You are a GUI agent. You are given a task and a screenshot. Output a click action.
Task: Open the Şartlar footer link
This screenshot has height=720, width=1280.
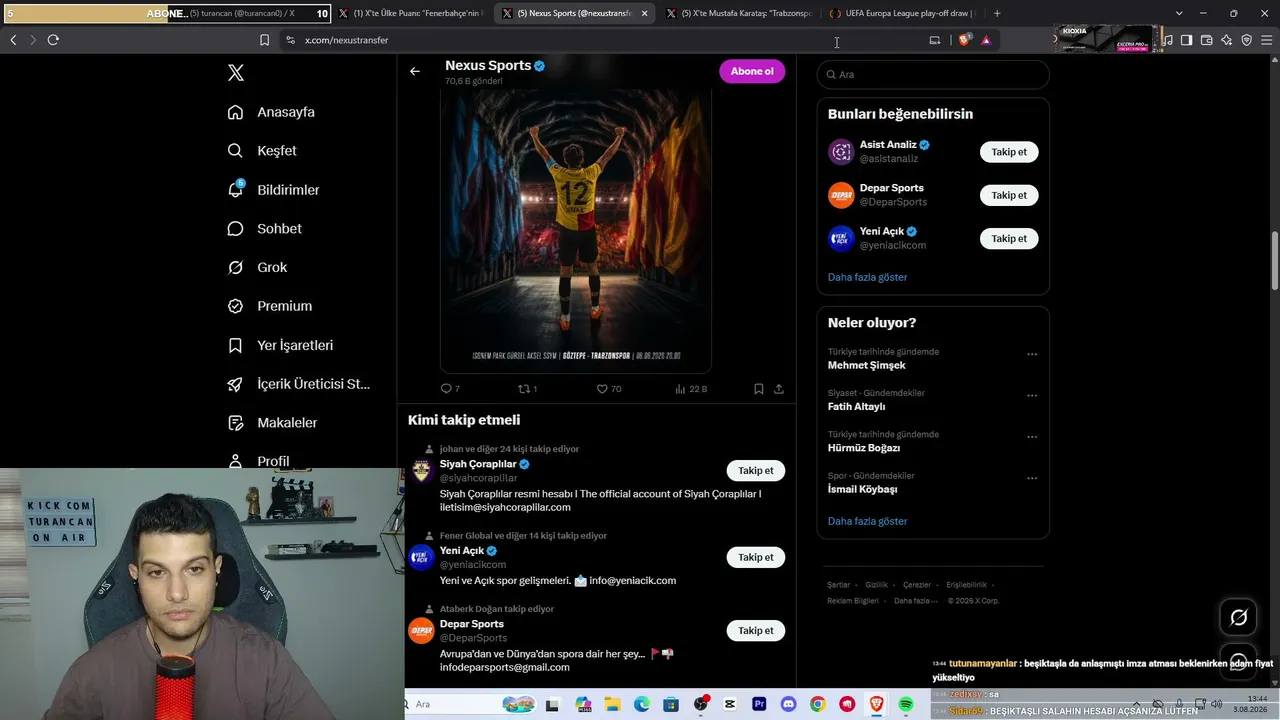pyautogui.click(x=838, y=585)
